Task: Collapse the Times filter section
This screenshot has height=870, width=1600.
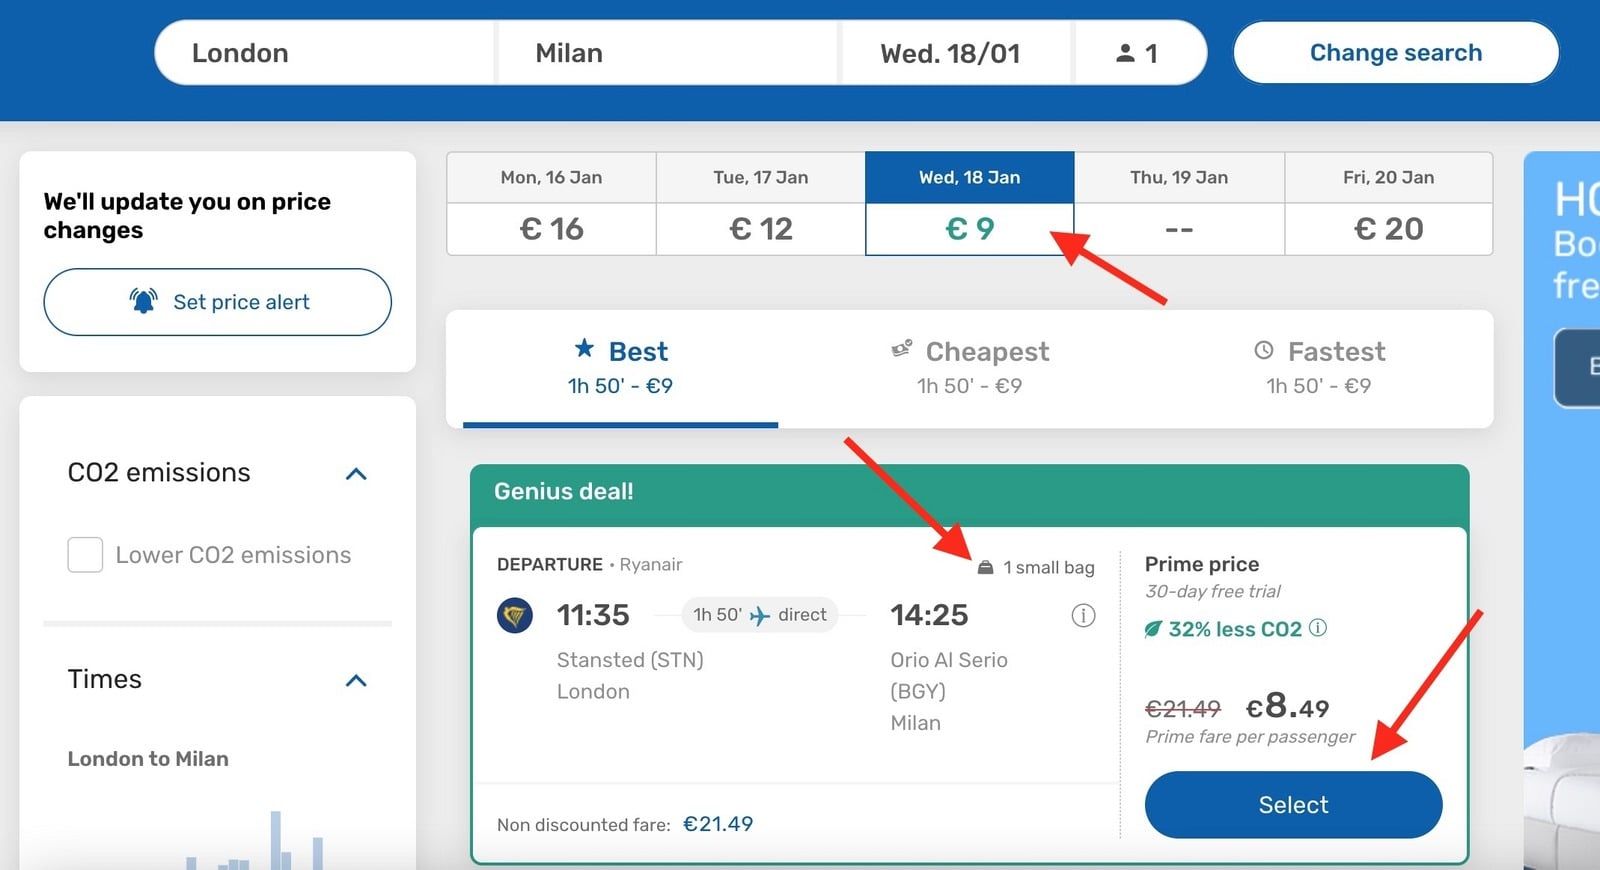Action: click(x=356, y=681)
